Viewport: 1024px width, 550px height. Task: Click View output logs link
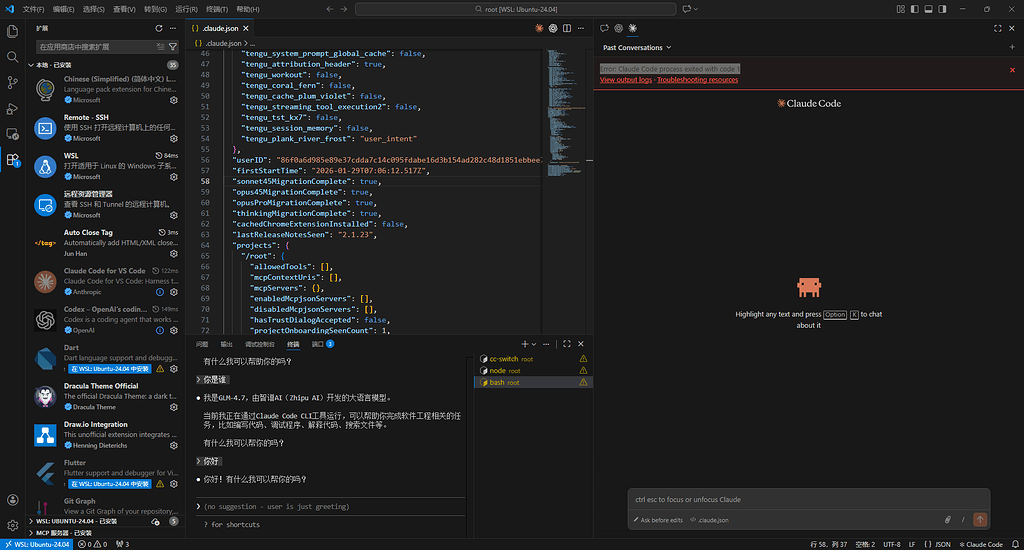[x=626, y=80]
